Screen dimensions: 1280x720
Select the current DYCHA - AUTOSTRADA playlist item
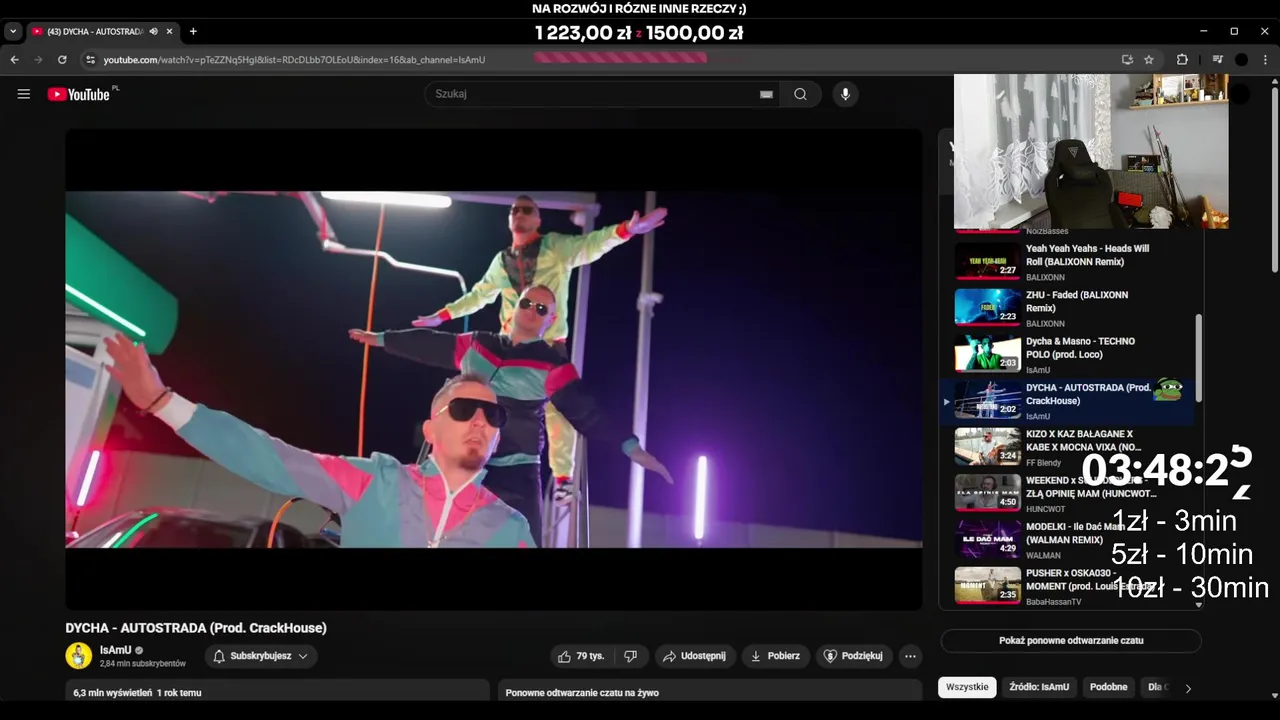1070,401
